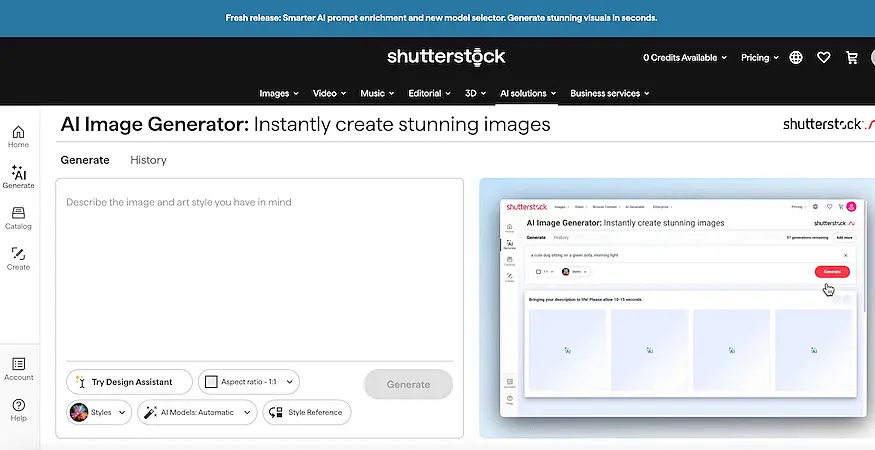This screenshot has width=875, height=450.
Task: Click the Style Reference icon button
Action: [307, 413]
